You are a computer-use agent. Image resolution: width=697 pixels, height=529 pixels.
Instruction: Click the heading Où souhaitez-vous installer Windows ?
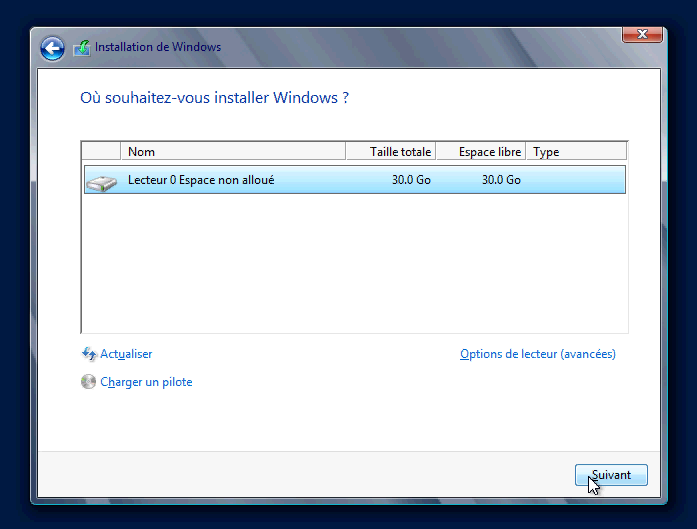[214, 97]
